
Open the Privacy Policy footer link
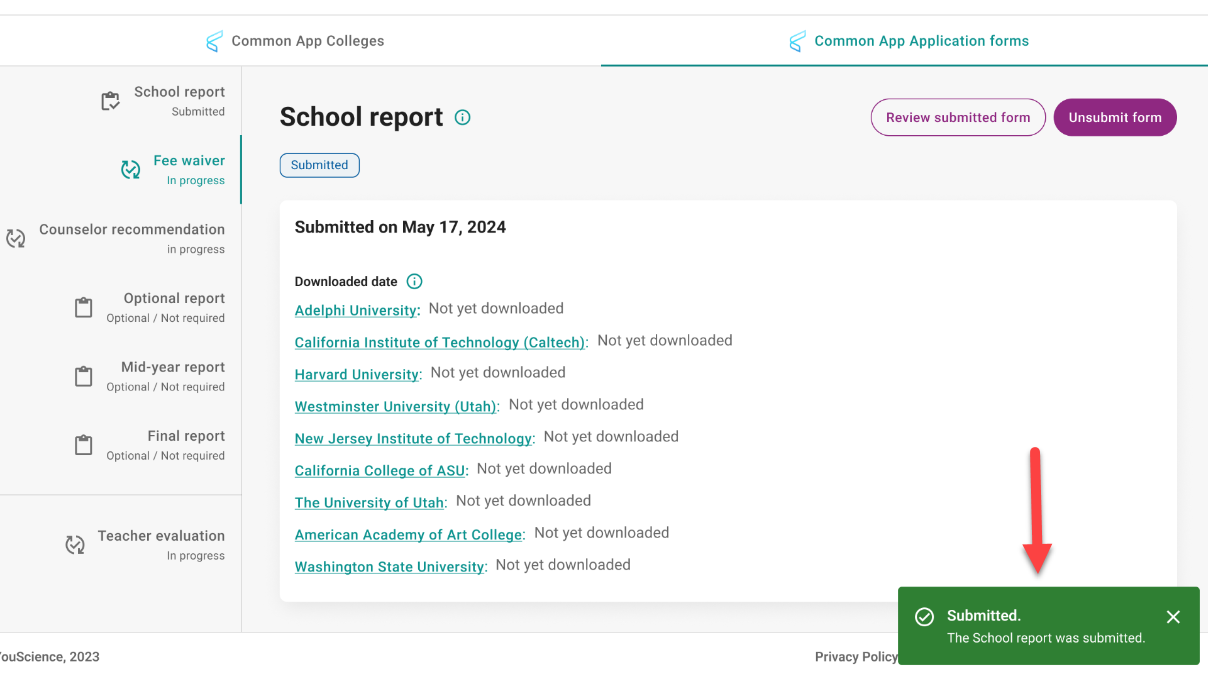pos(855,657)
